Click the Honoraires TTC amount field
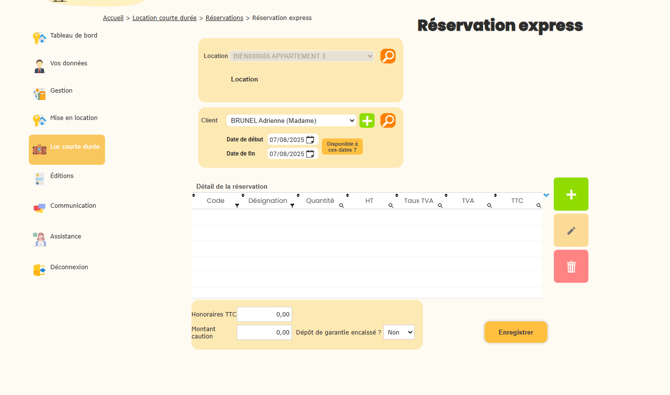Viewport: 670px width, 395px height. coord(264,314)
